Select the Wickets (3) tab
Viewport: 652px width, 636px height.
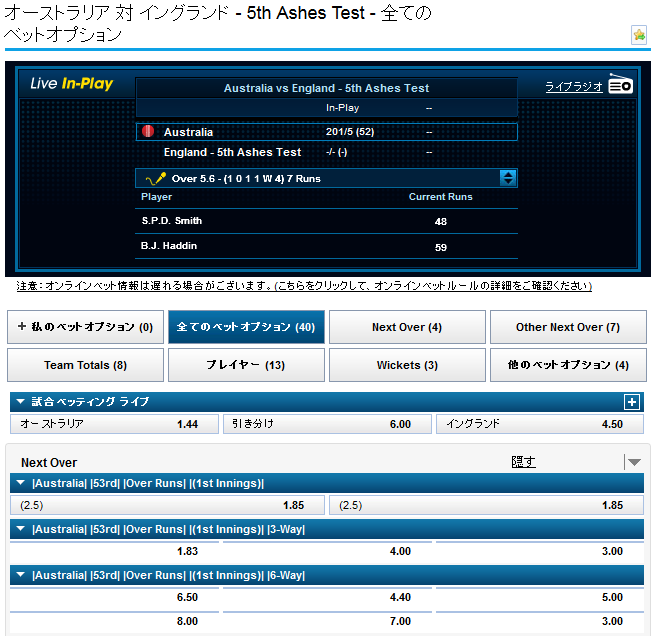point(407,366)
